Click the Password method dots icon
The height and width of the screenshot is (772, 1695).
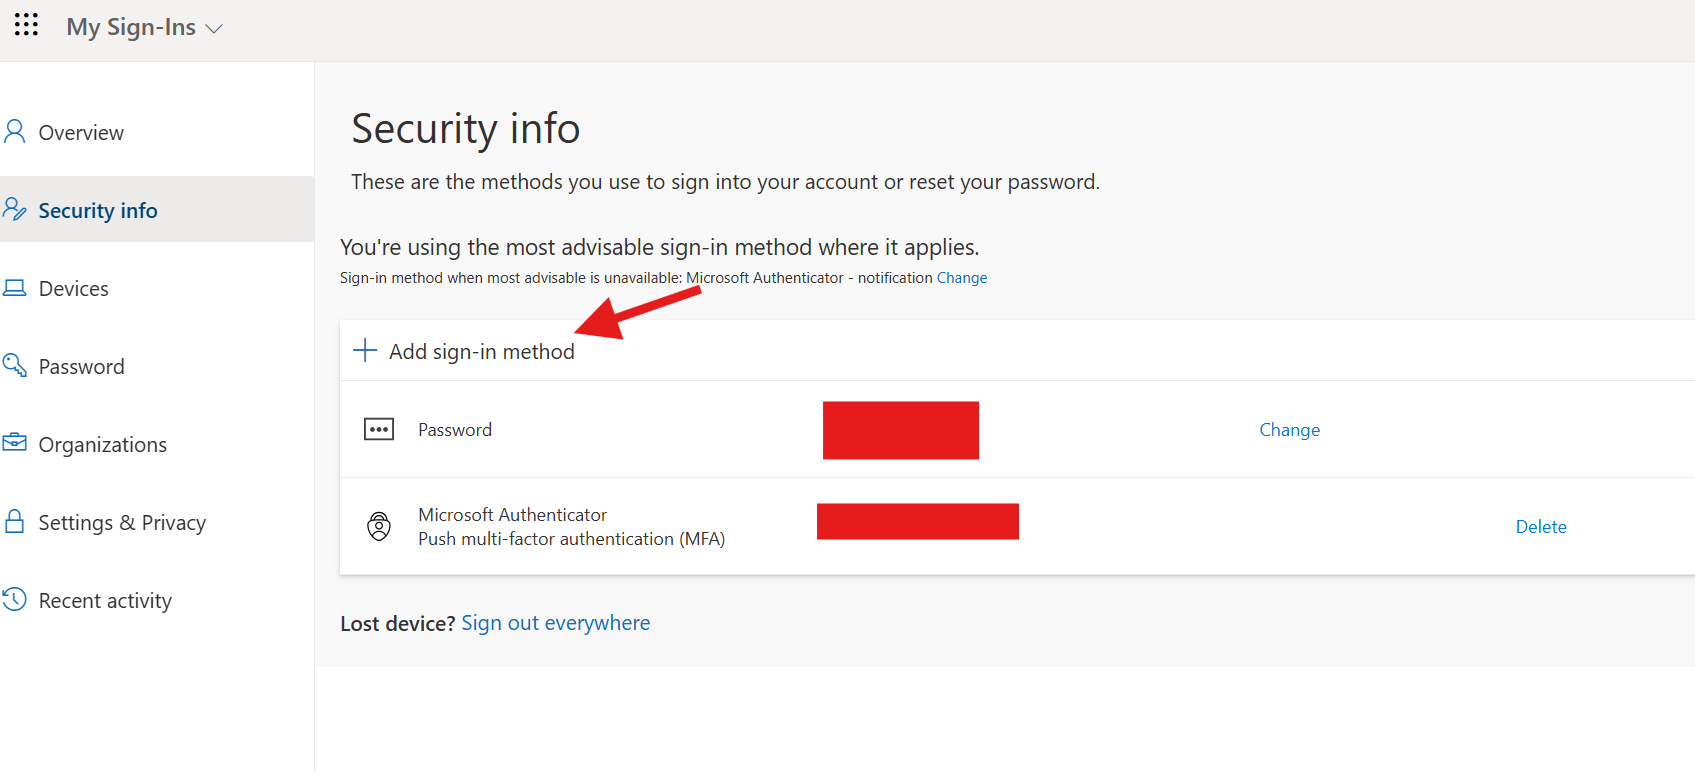(379, 429)
